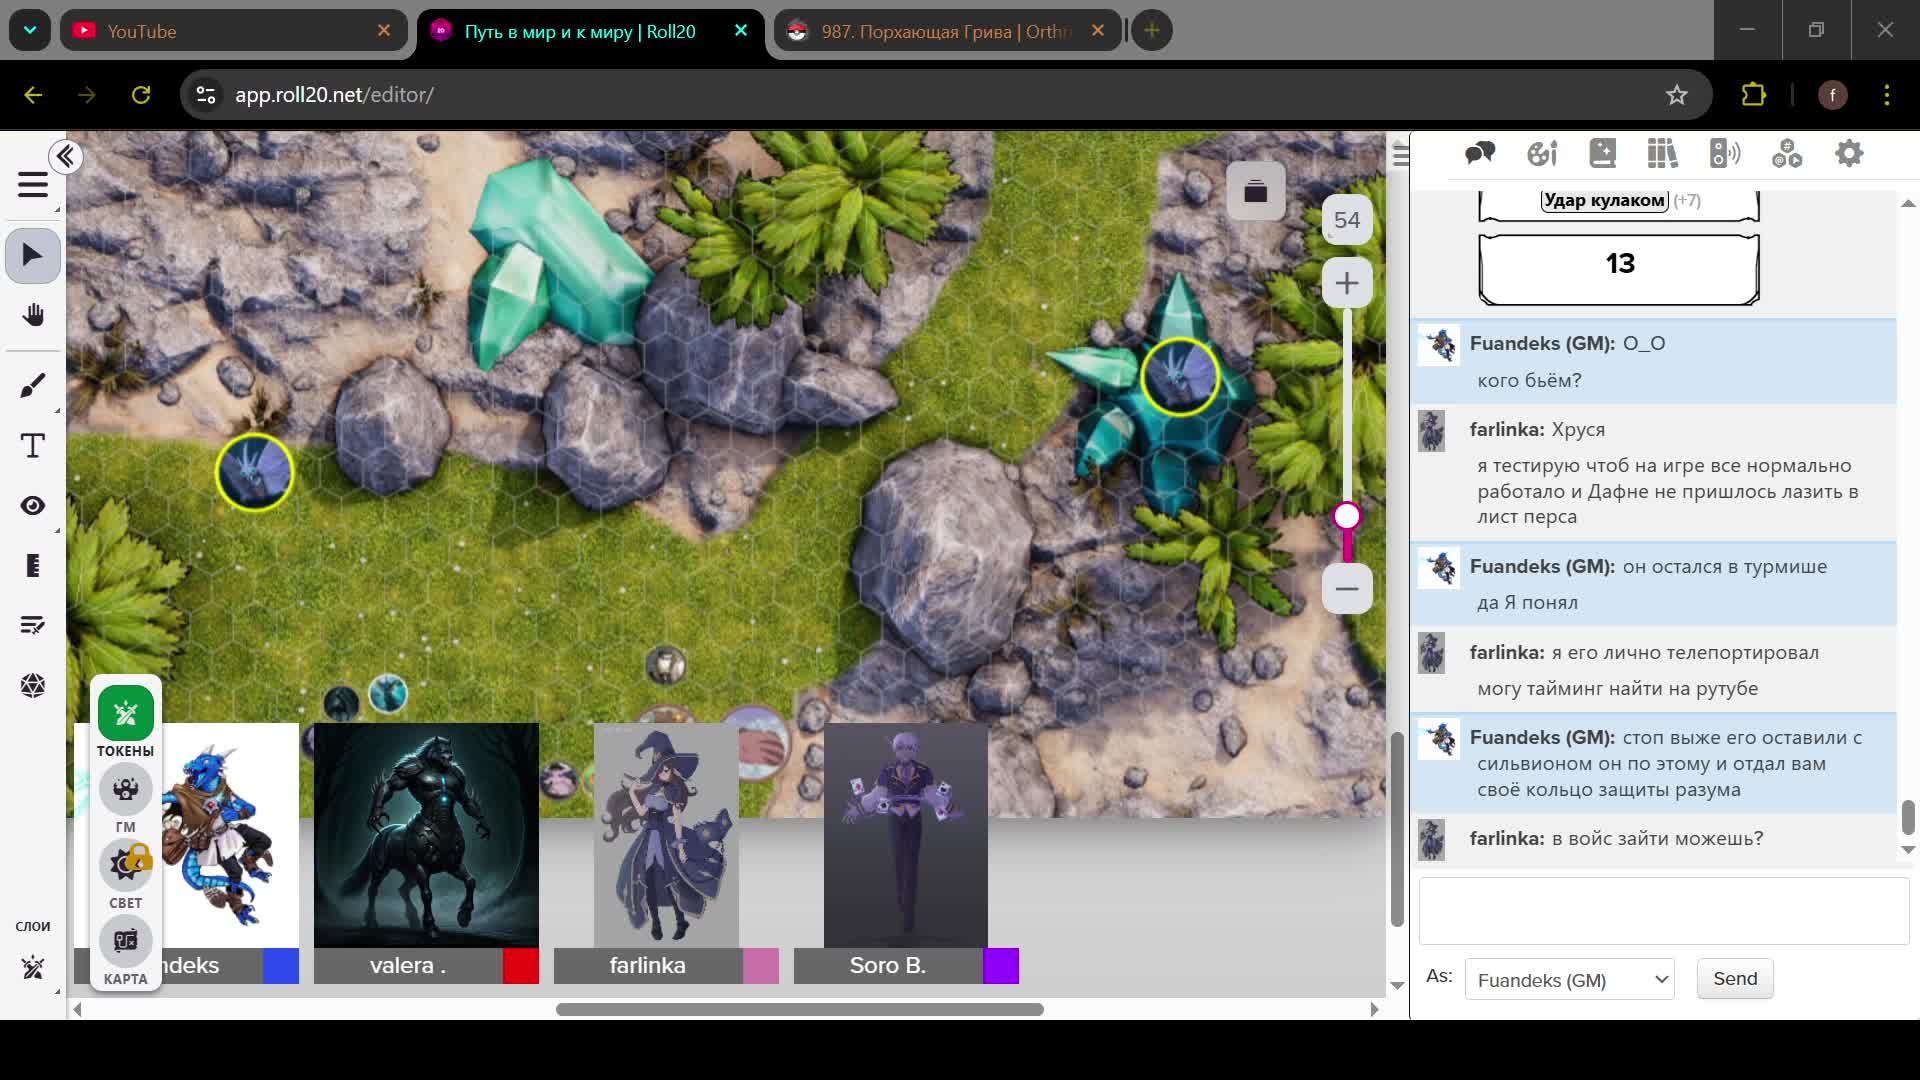Select the brush Draw tool
This screenshot has height=1080, width=1920.
[x=32, y=385]
